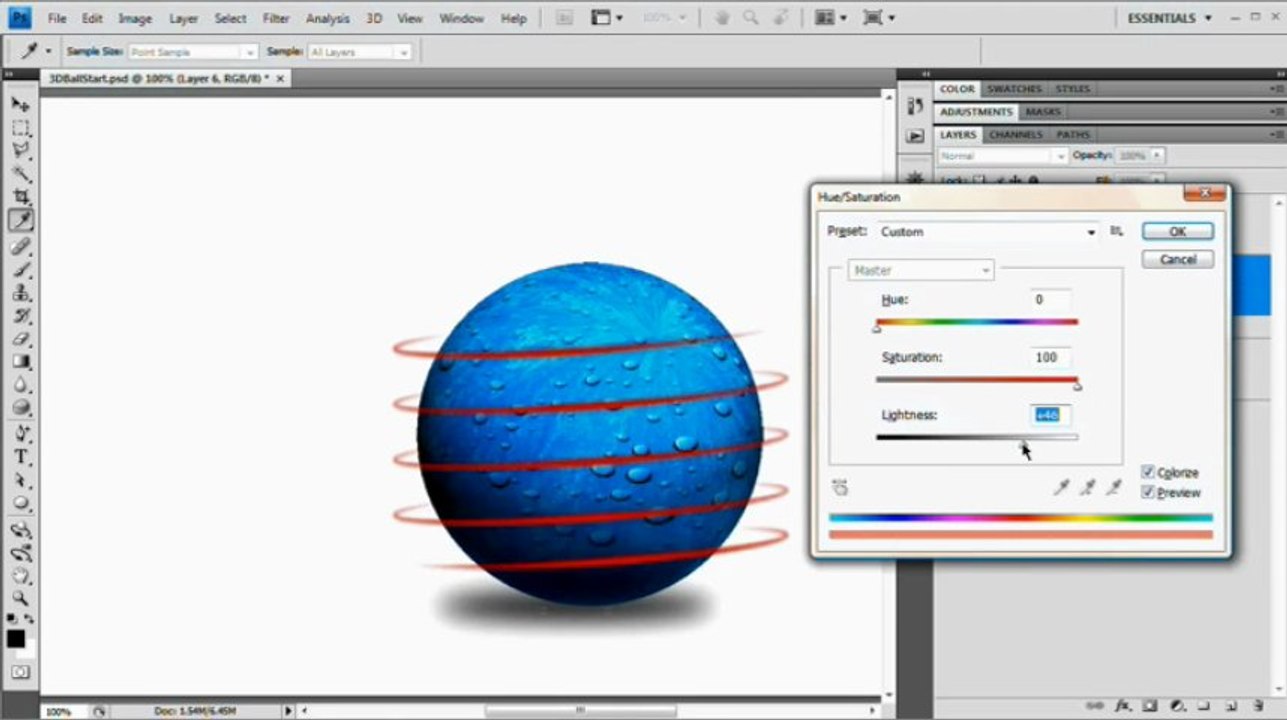The width and height of the screenshot is (1287, 720).
Task: Open the collapsed Actions panel icon
Action: click(915, 136)
